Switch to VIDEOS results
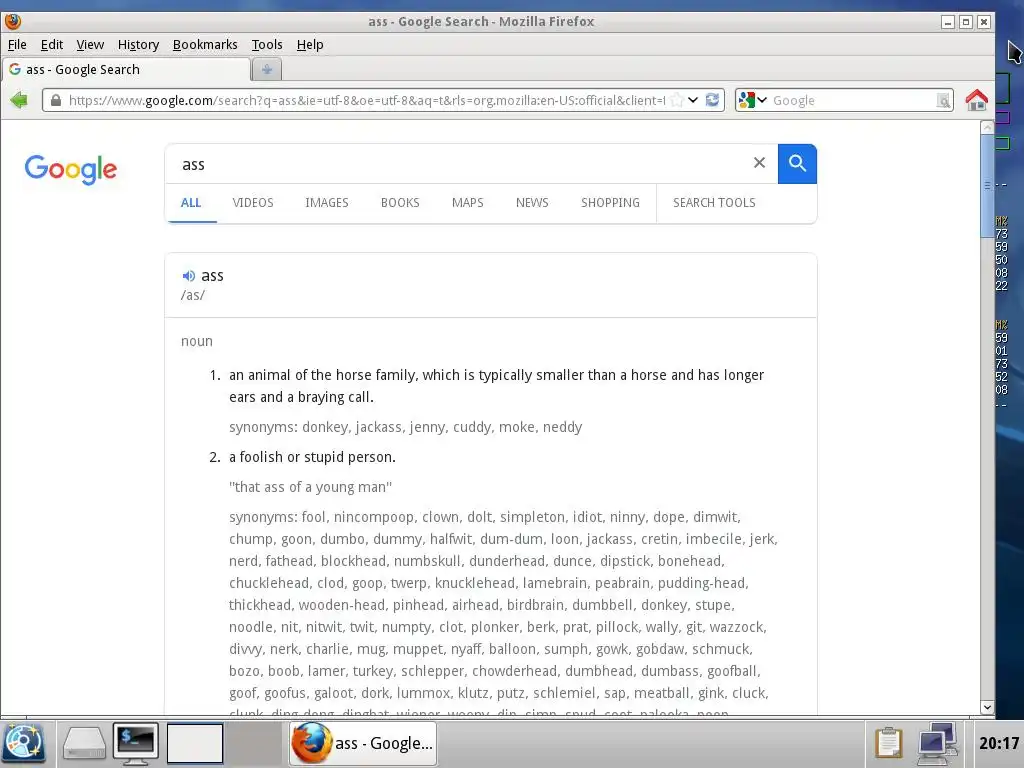This screenshot has width=1024, height=768. click(253, 202)
